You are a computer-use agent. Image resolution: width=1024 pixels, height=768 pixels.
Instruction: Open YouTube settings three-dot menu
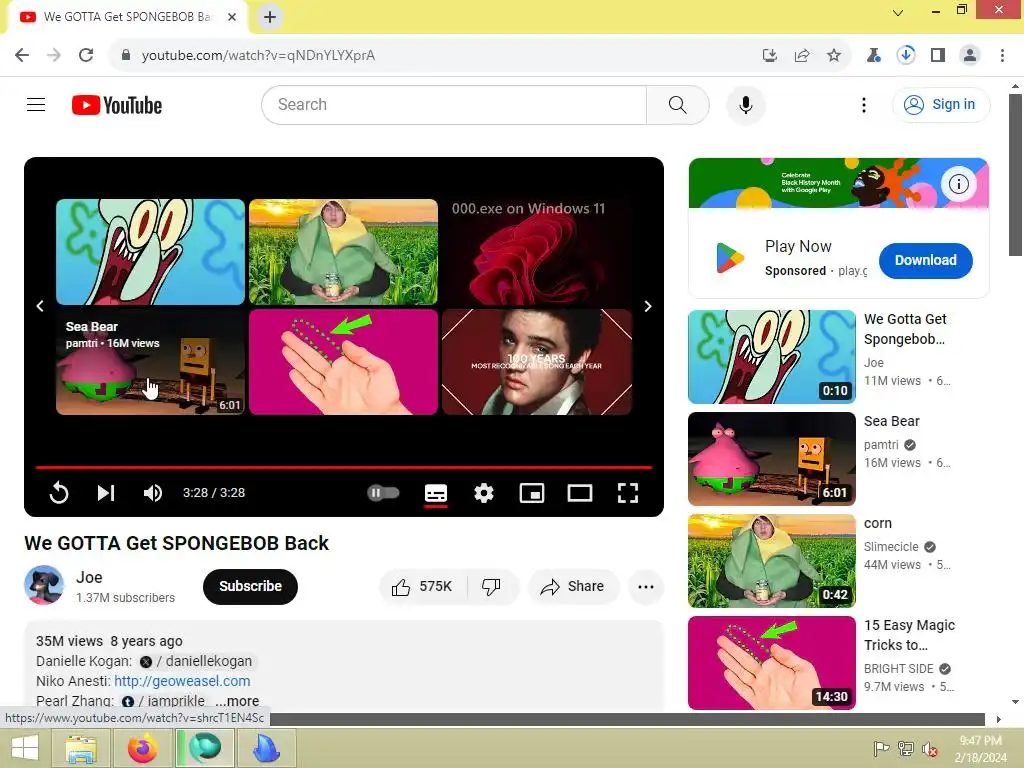click(x=863, y=104)
